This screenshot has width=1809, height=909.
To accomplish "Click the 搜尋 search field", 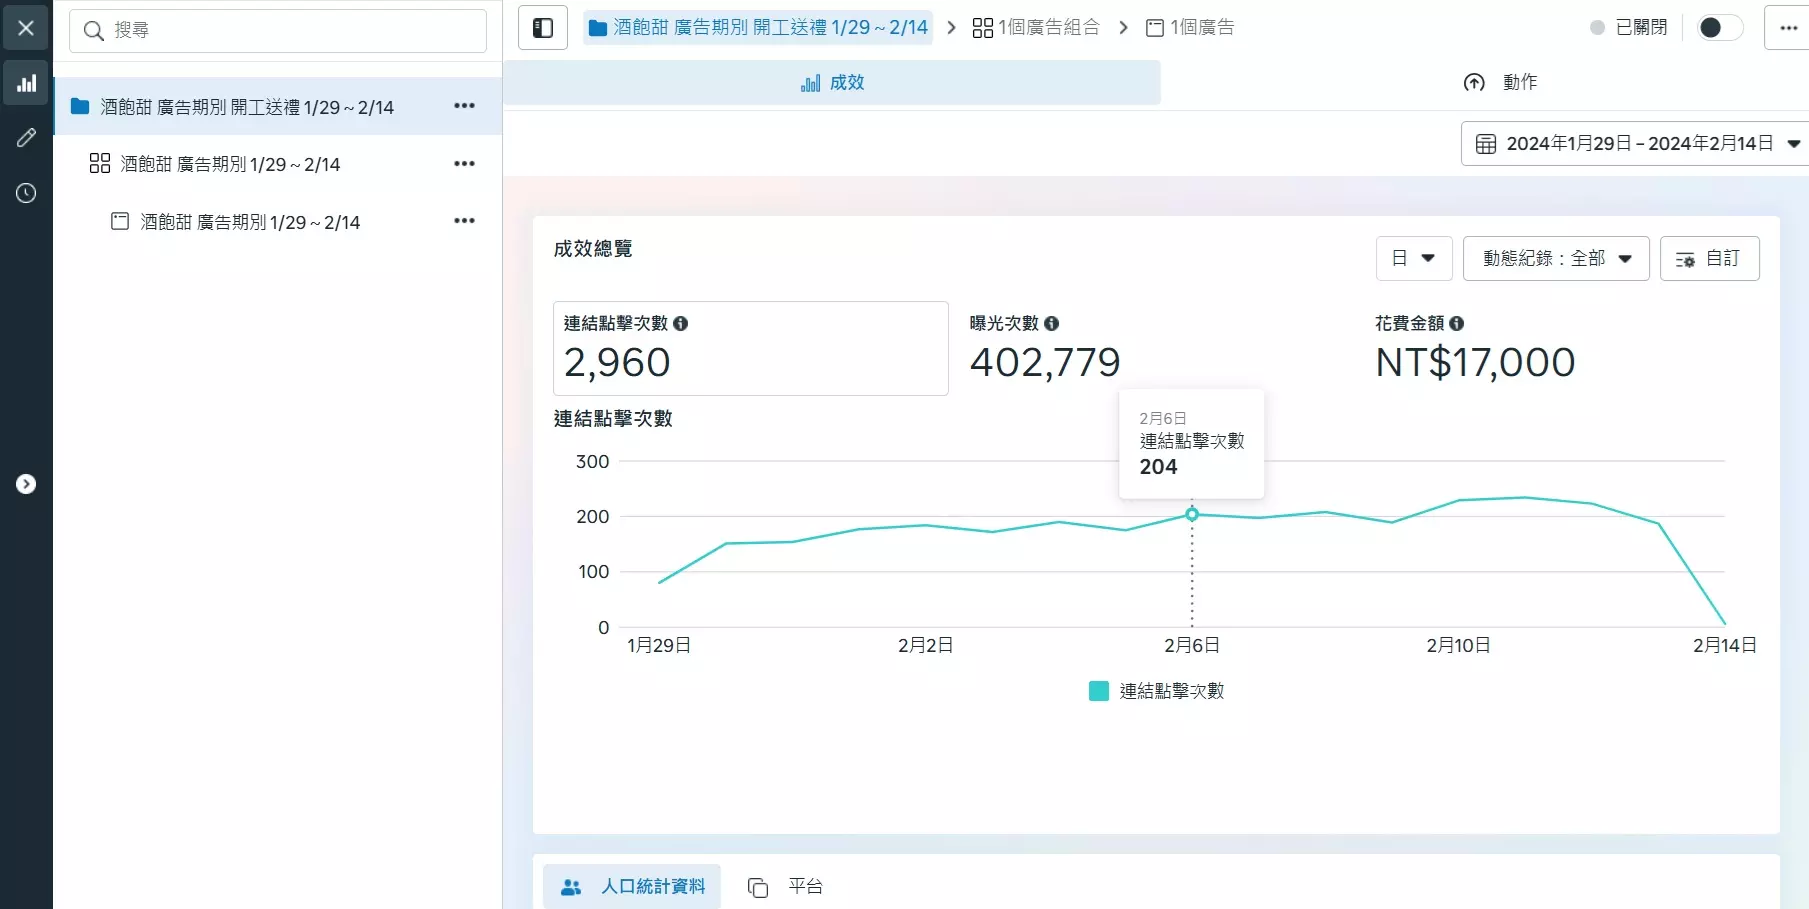I will (278, 31).
